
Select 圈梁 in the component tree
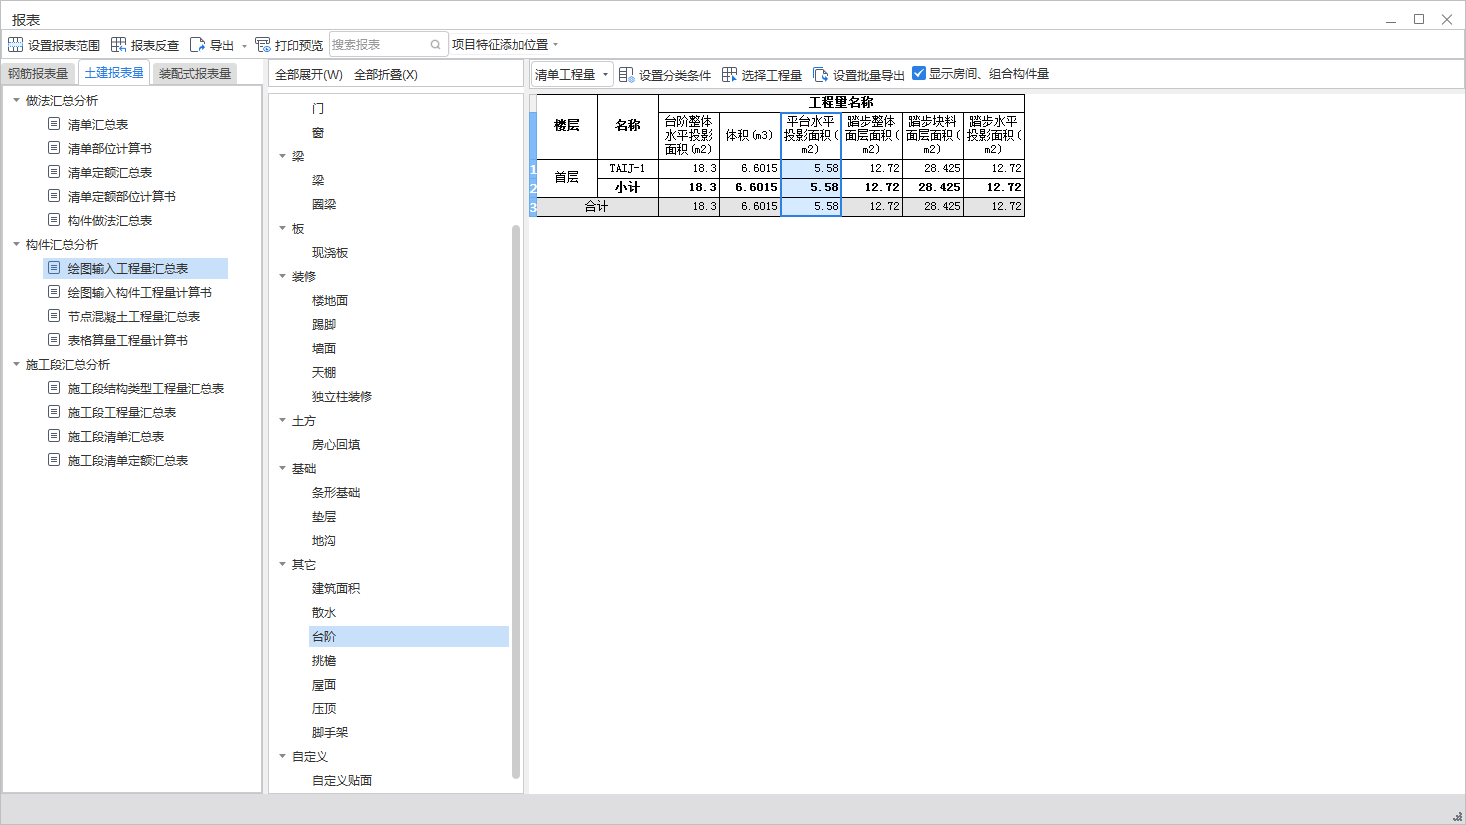(324, 205)
